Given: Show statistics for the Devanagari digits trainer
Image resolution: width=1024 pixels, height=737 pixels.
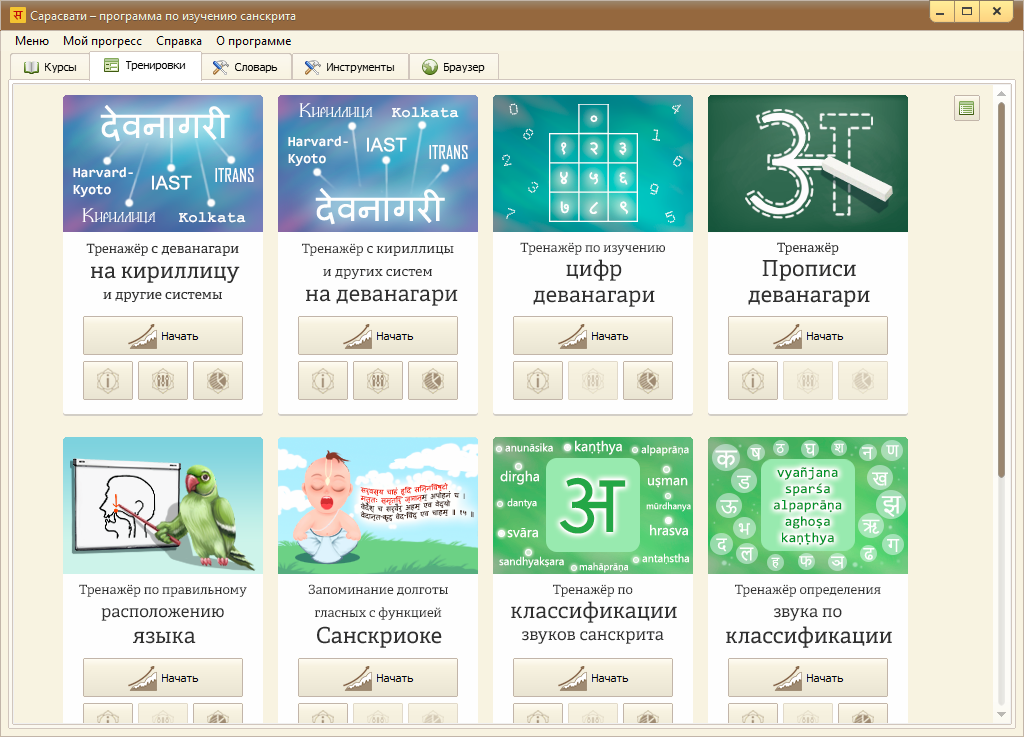Looking at the screenshot, I should coord(648,381).
